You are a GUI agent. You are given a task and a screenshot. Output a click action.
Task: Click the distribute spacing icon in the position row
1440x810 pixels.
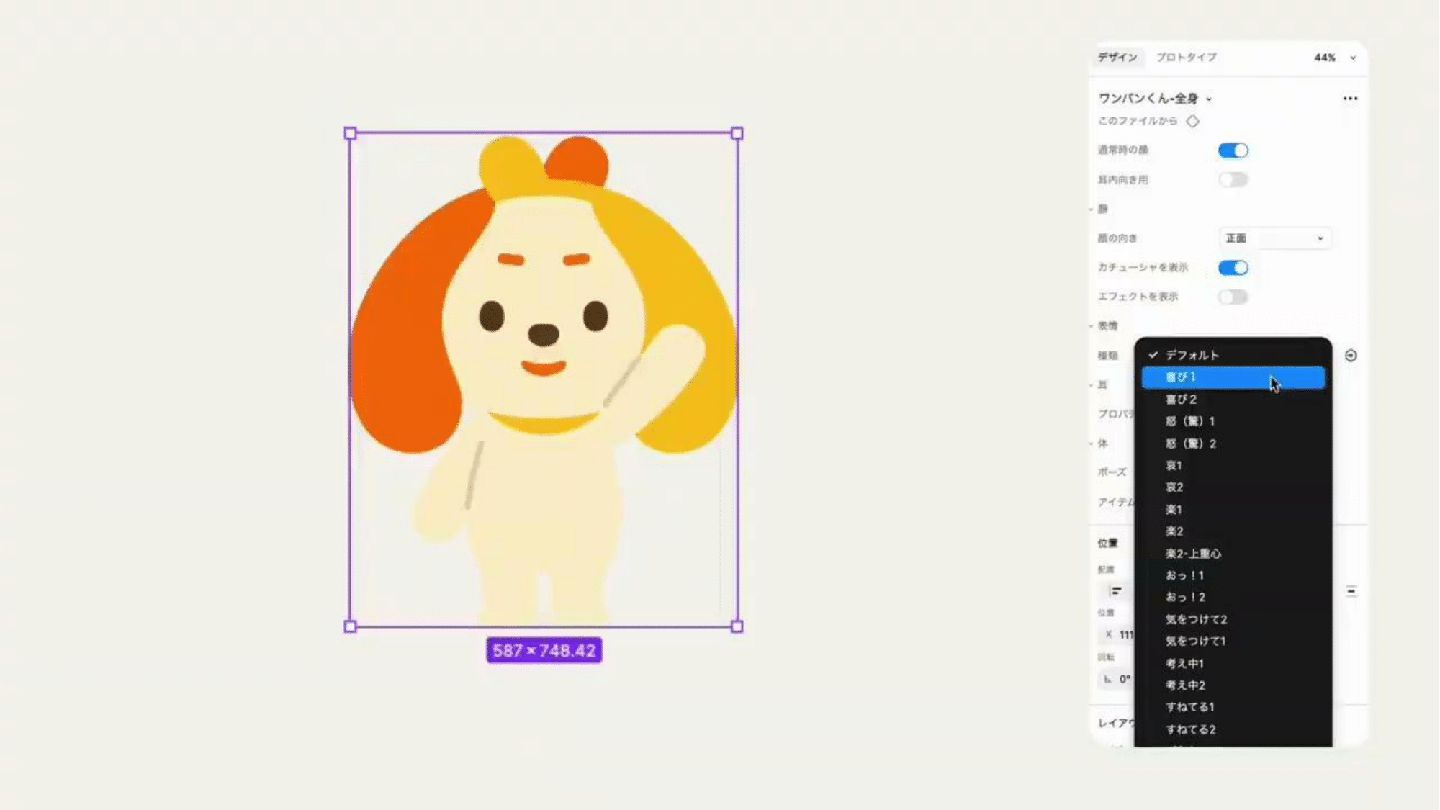(1351, 591)
